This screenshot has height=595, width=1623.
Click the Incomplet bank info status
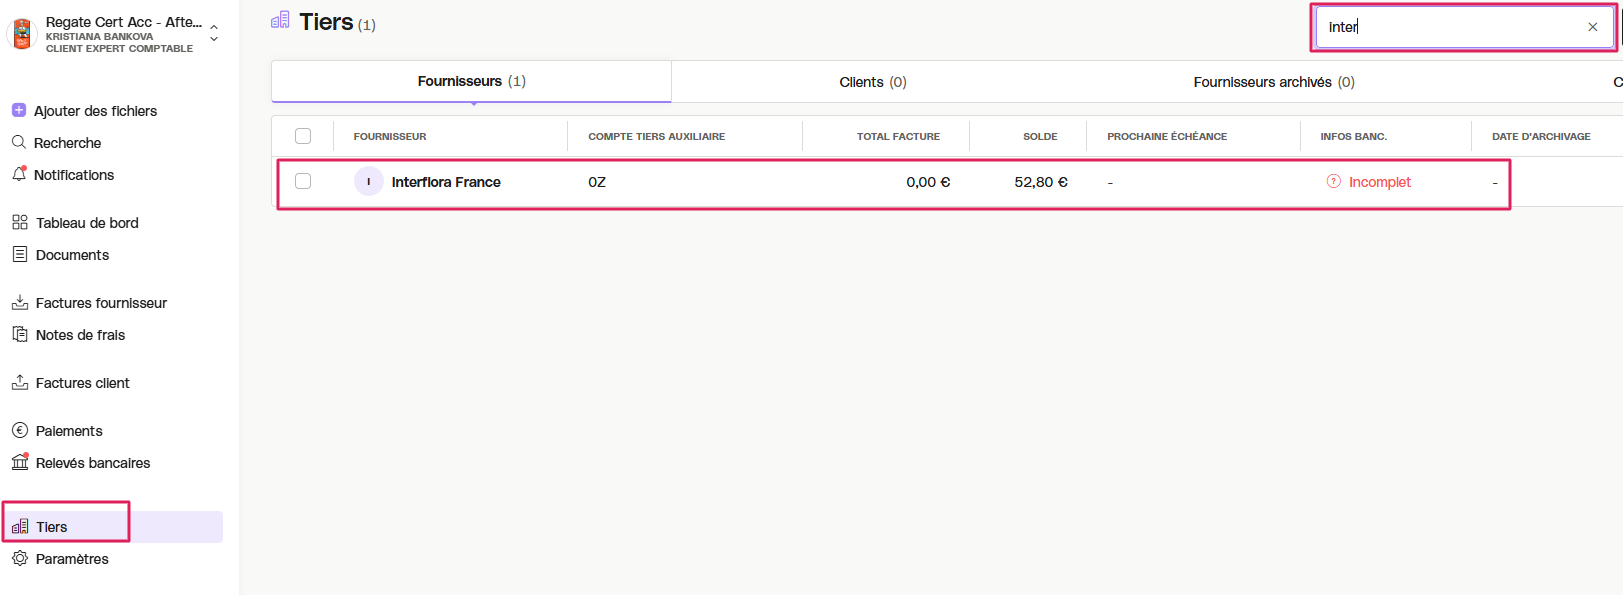(1380, 182)
